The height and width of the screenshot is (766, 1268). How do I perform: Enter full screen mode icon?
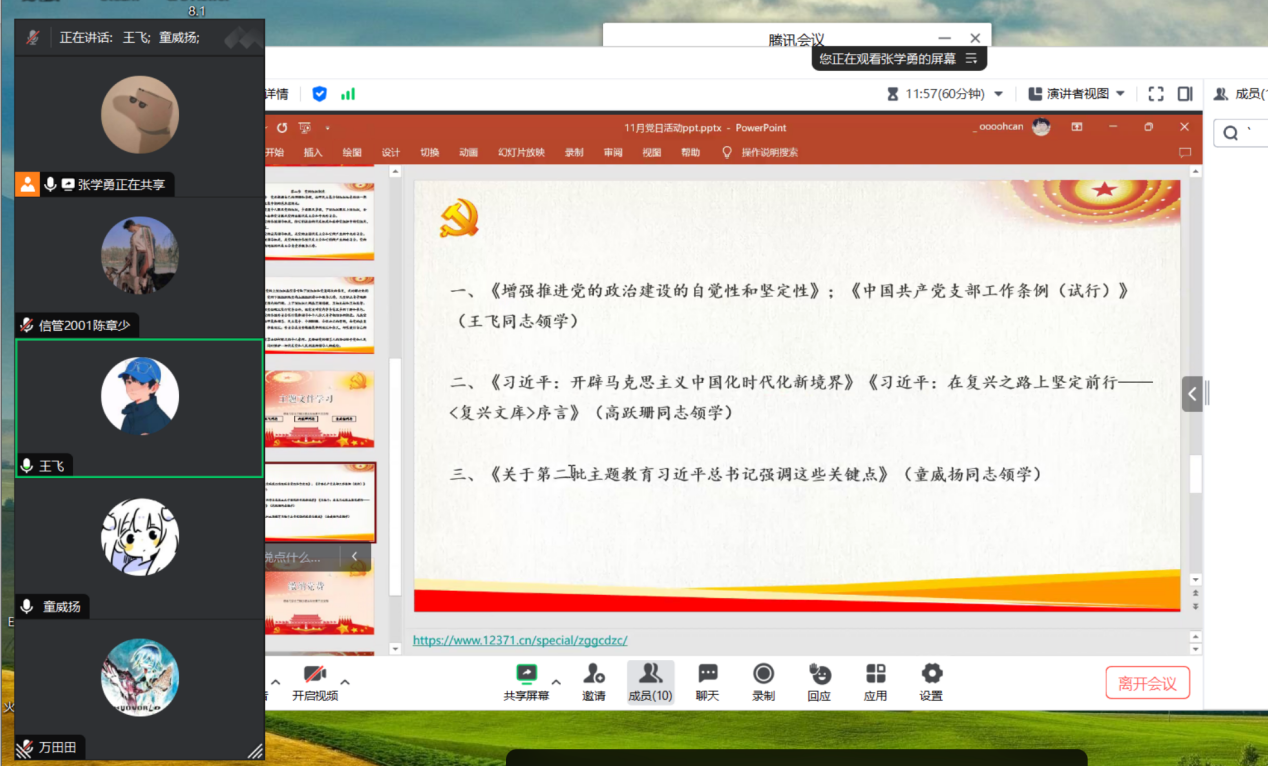[x=1156, y=94]
